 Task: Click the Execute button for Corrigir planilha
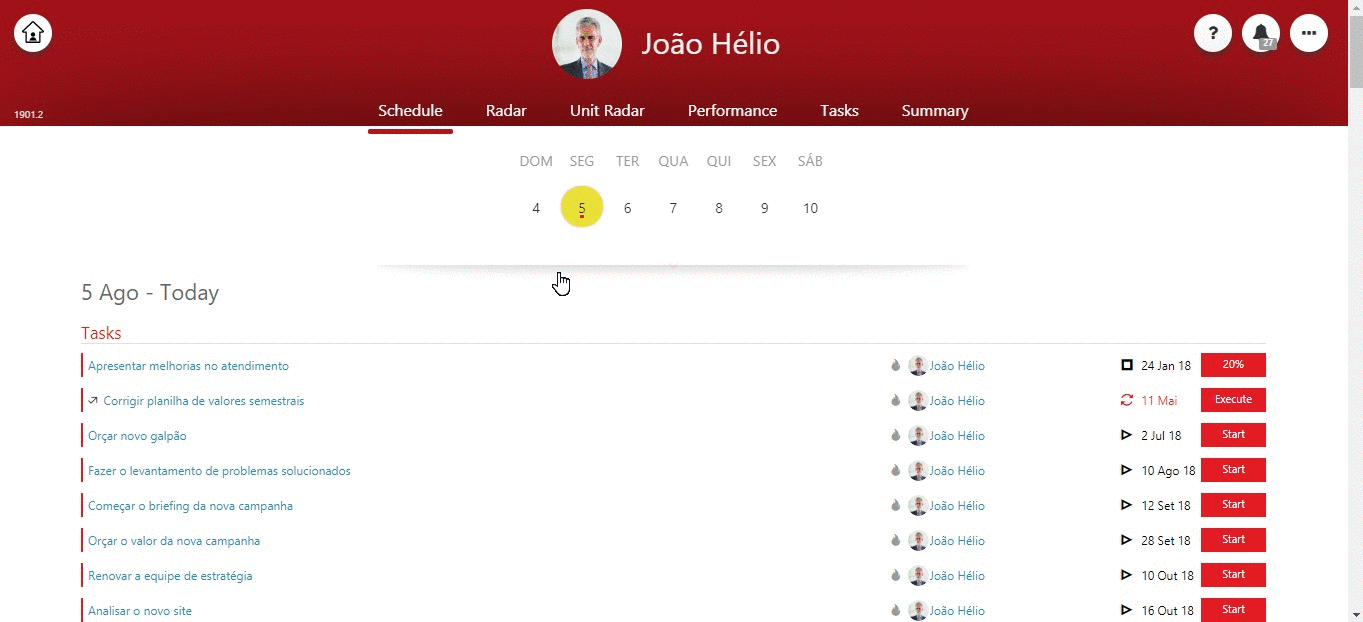pos(1233,400)
